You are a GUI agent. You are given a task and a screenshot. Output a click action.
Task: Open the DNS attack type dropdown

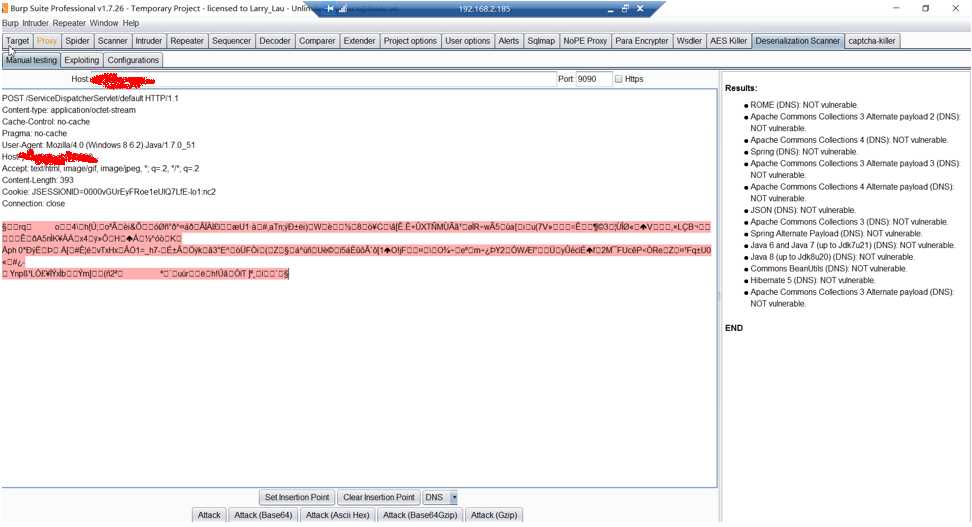pos(454,497)
